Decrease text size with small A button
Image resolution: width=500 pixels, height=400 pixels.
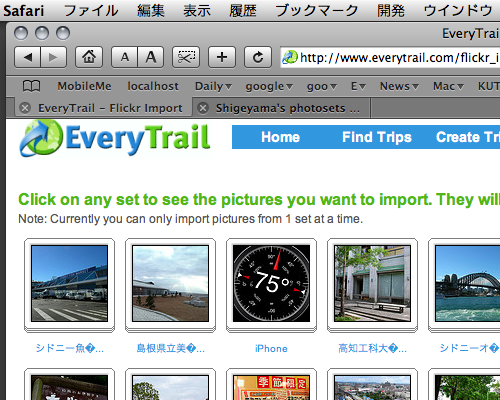(x=124, y=57)
